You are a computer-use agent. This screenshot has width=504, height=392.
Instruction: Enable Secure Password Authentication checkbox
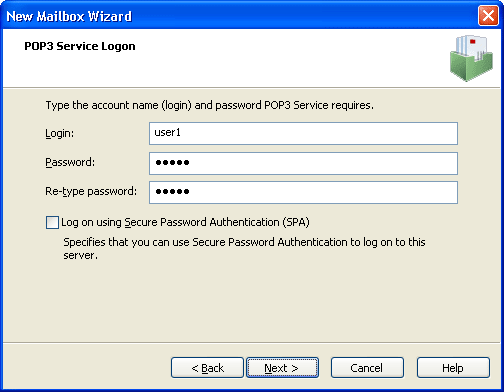pos(52,222)
